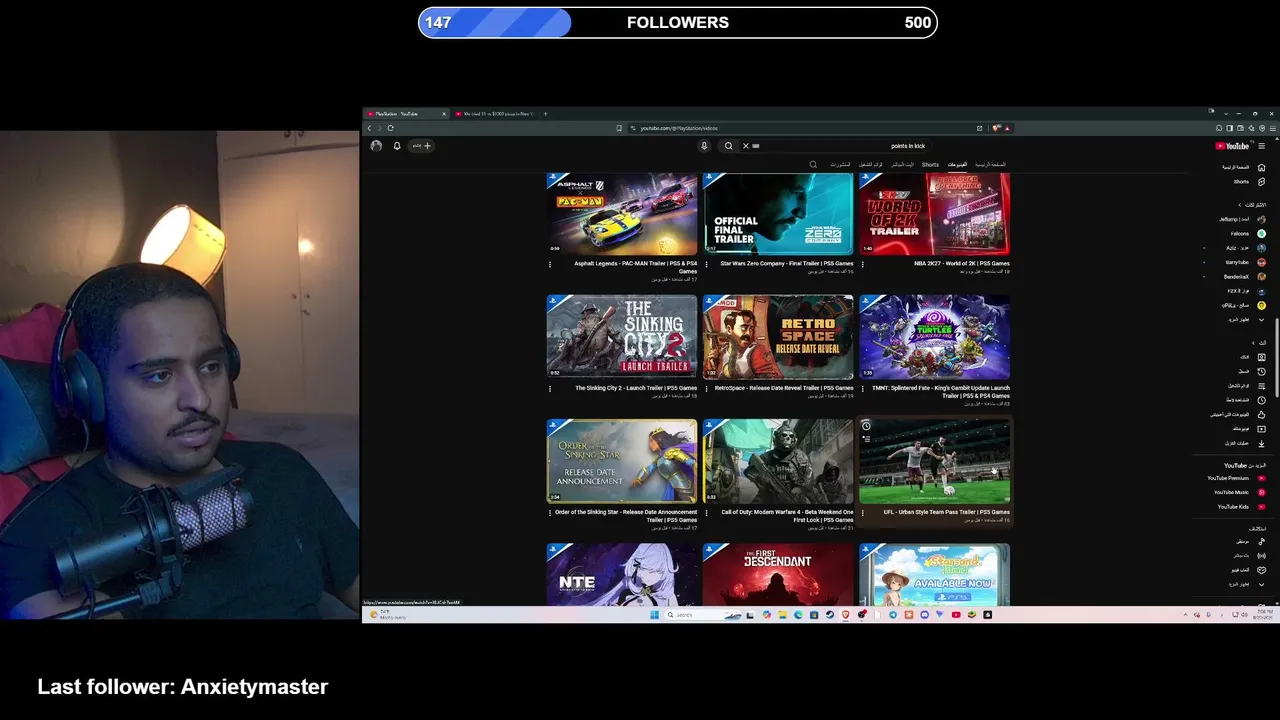Open the account avatar menu
Viewport: 1280px width, 720px height.
click(376, 146)
